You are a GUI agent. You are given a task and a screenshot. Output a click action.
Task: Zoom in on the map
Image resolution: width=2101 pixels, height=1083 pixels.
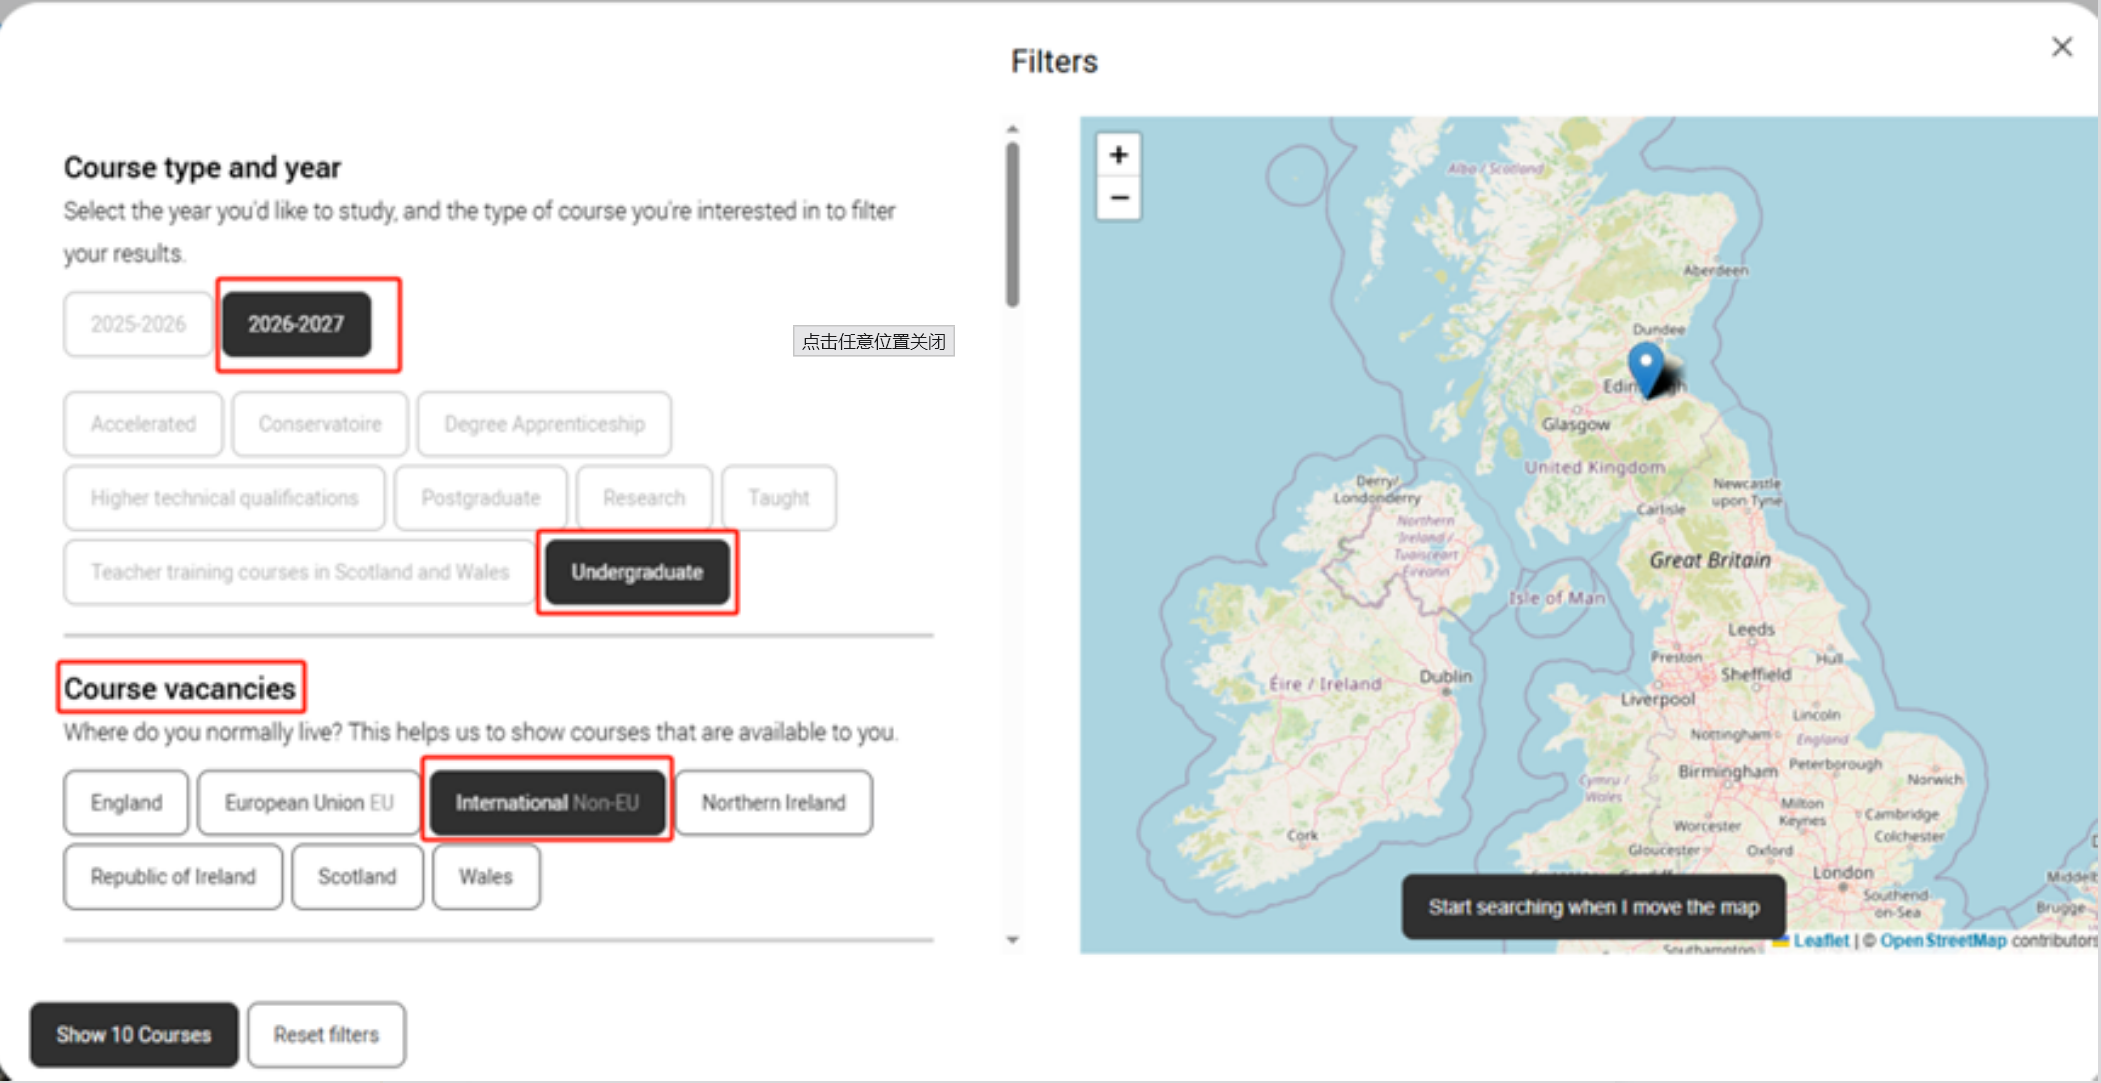[1119, 155]
